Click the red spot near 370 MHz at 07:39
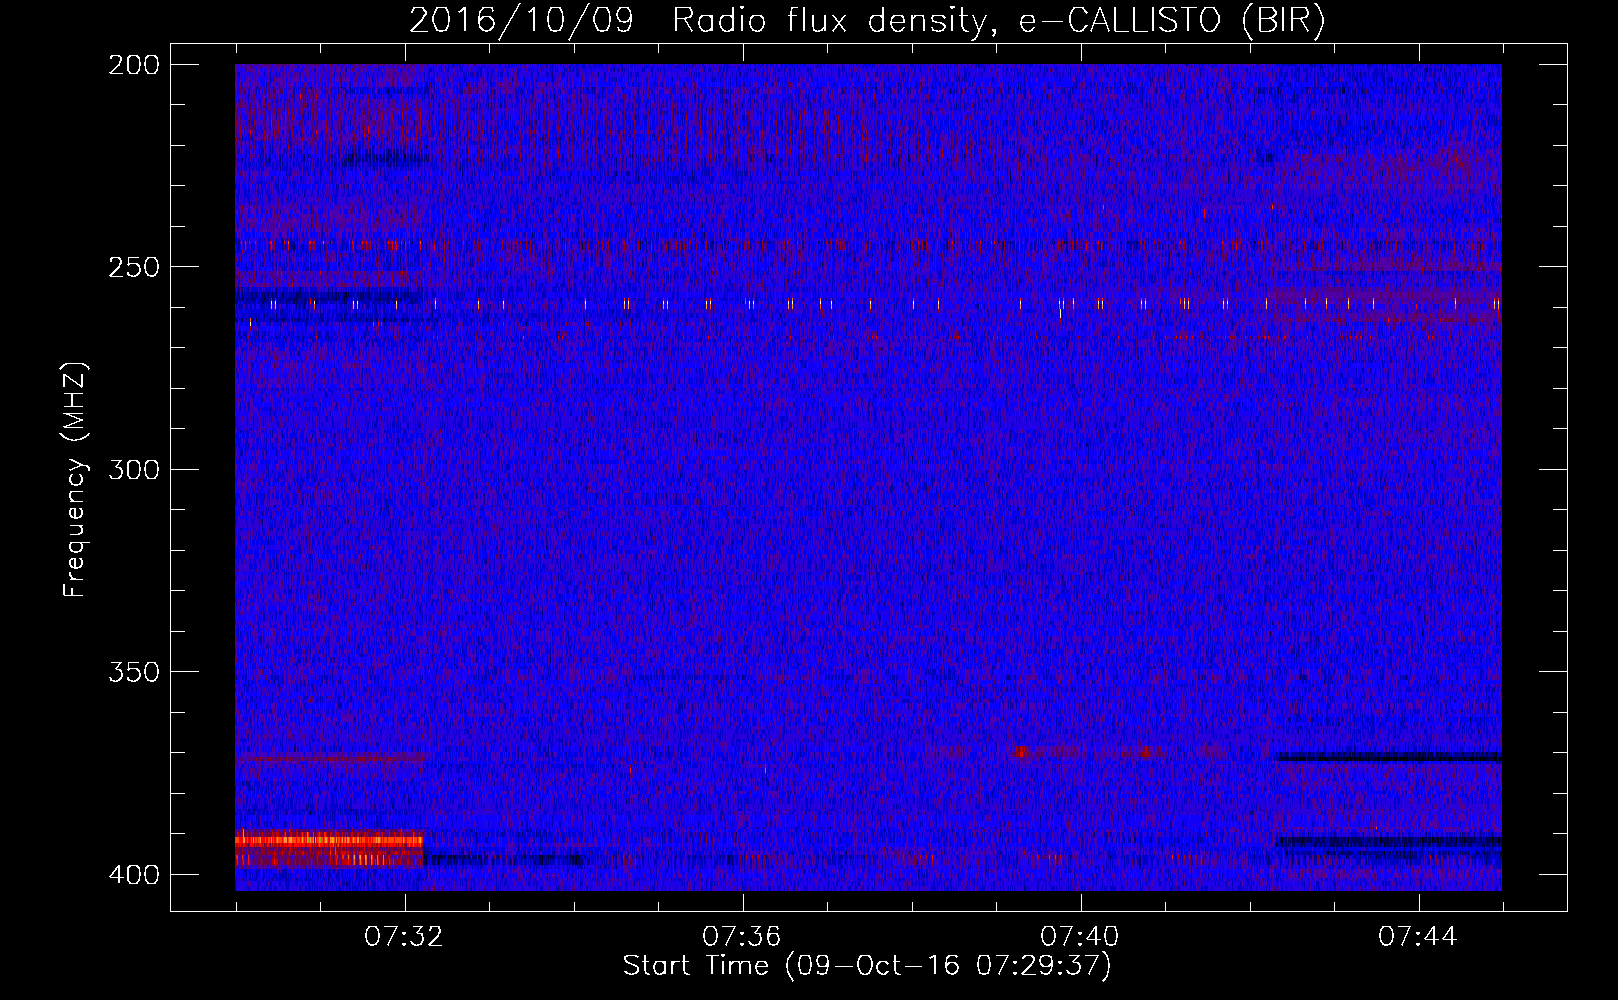The width and height of the screenshot is (1618, 1000). click(1021, 751)
